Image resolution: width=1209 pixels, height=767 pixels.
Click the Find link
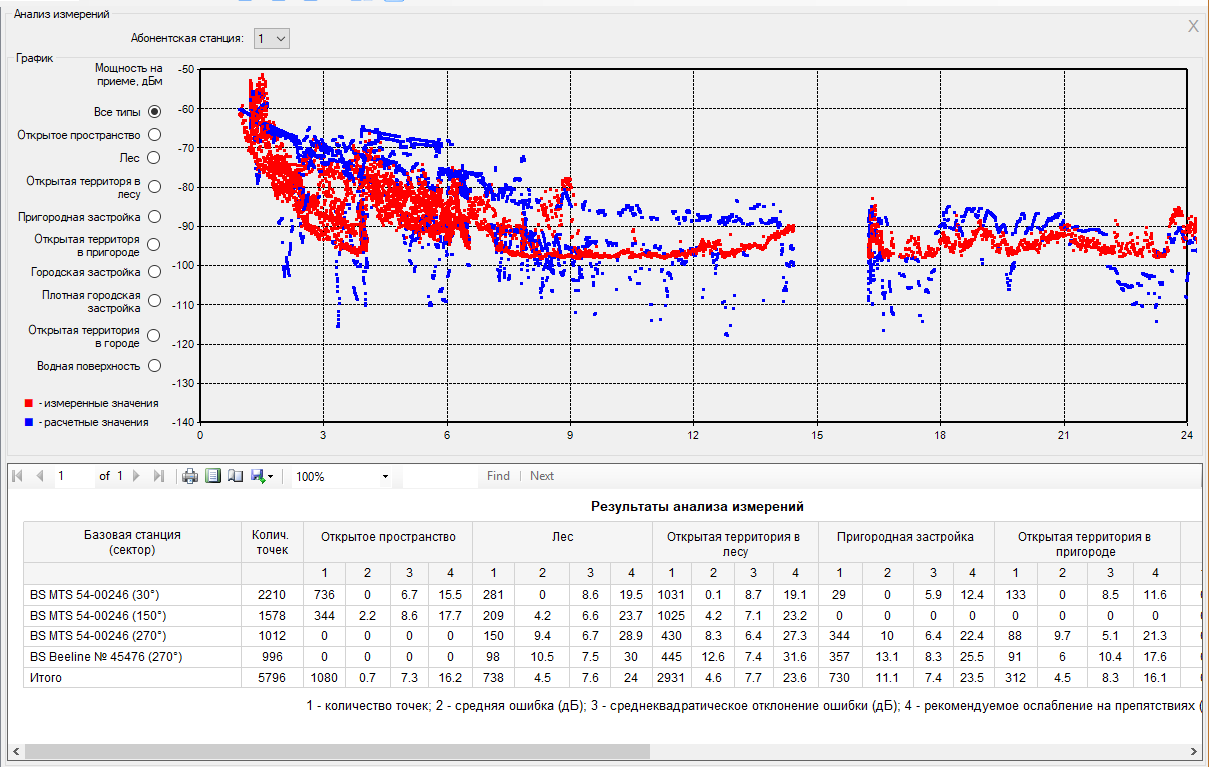pyautogui.click(x=498, y=476)
